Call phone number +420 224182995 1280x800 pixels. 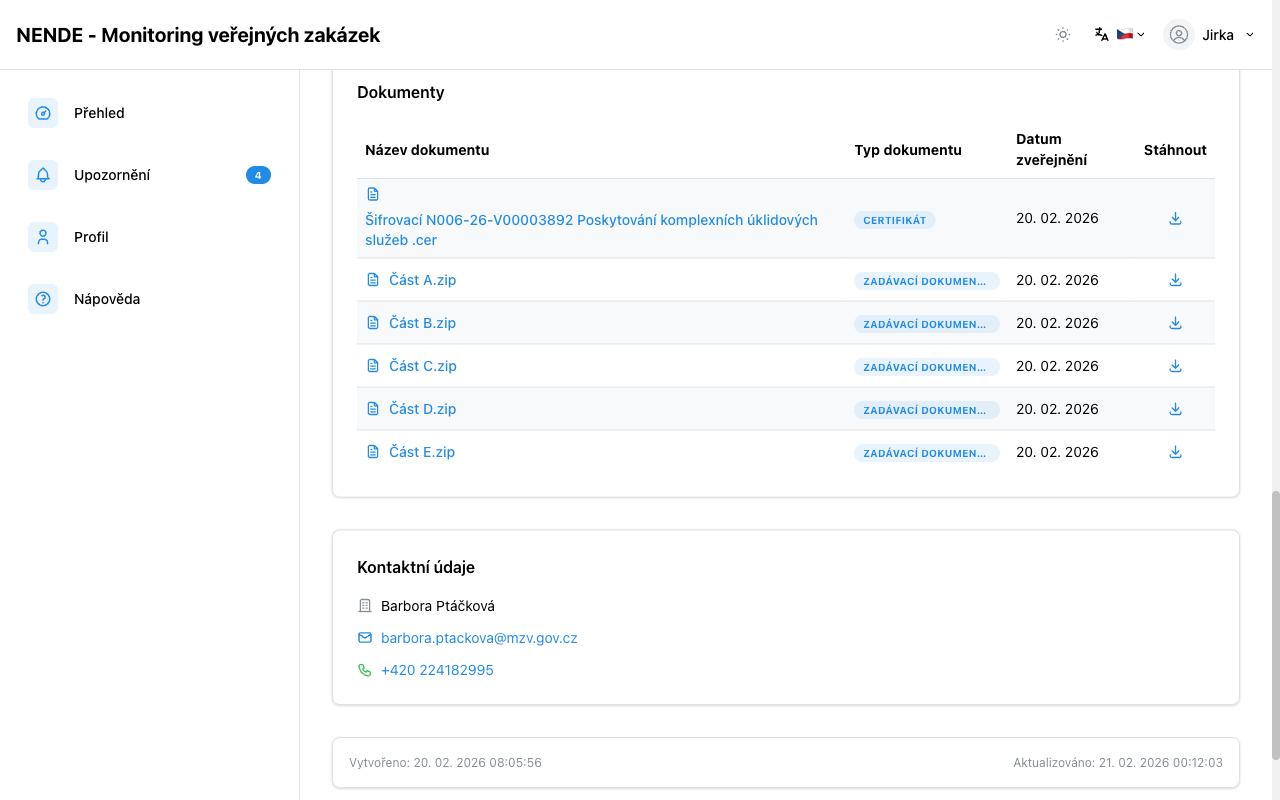point(437,670)
